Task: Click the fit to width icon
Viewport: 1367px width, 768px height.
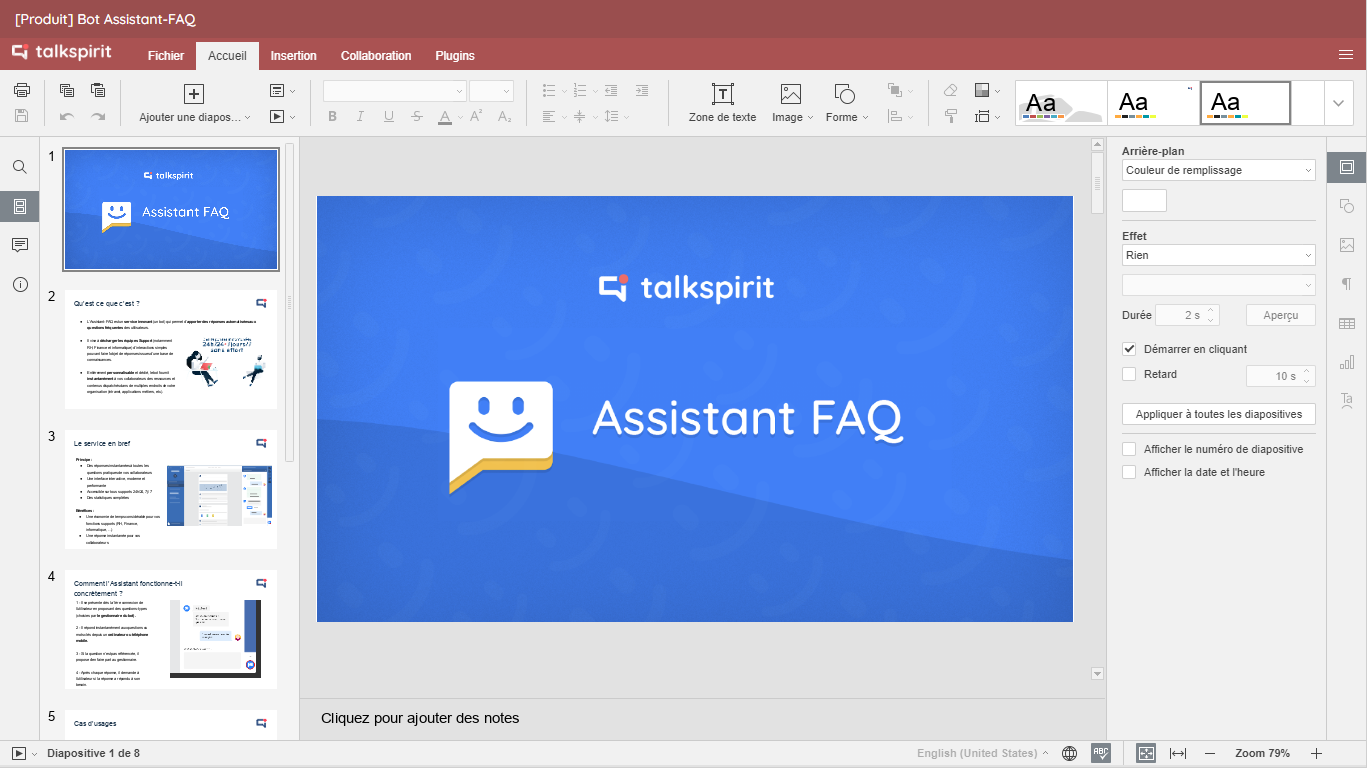Action: point(1178,753)
